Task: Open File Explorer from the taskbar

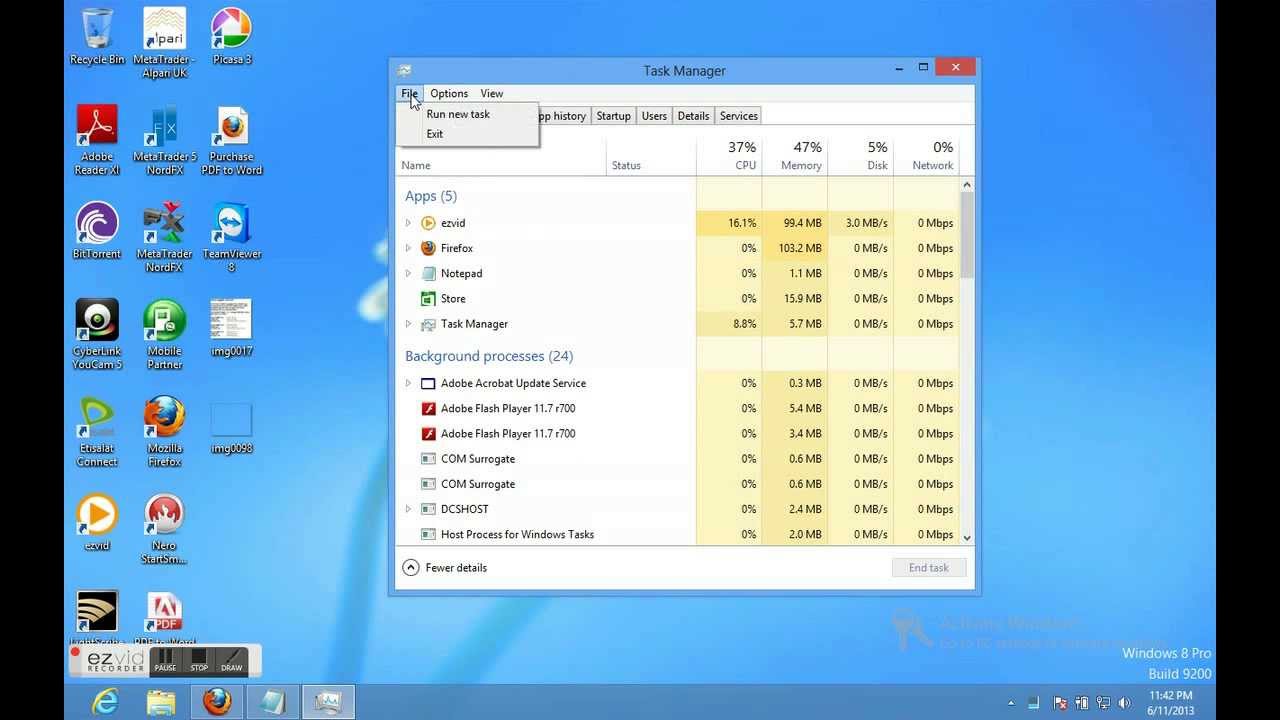Action: click(x=161, y=702)
